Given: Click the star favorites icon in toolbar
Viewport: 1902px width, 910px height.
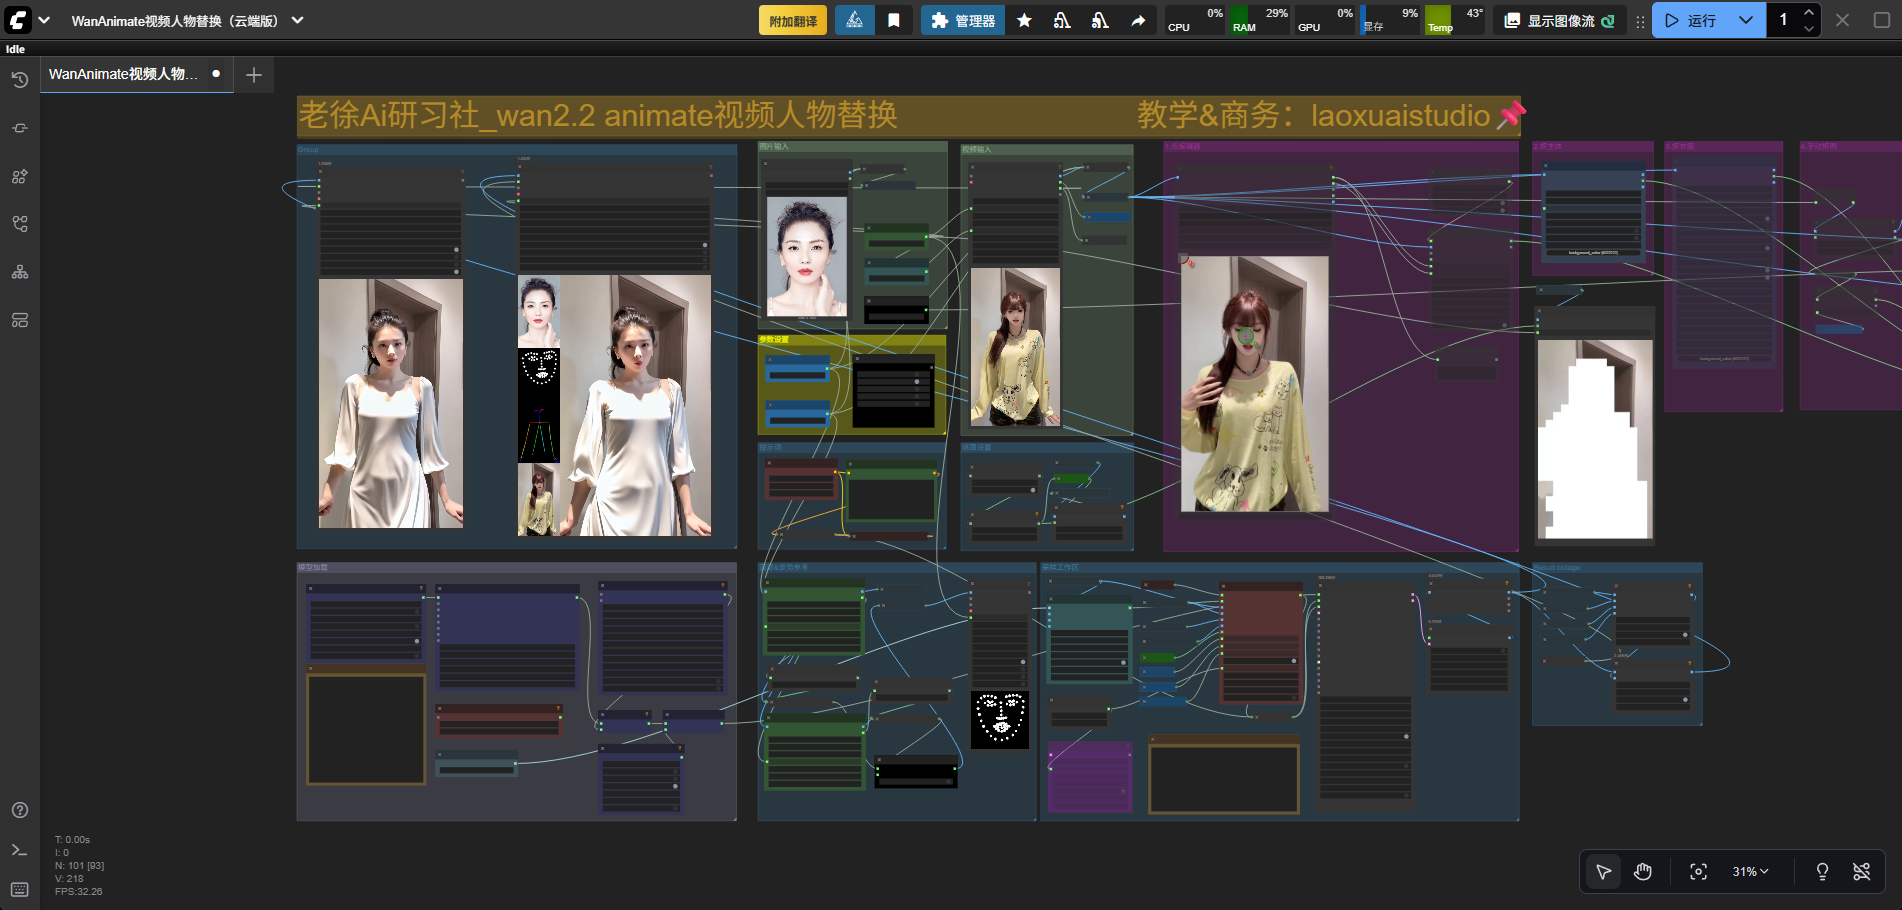Looking at the screenshot, I should click(x=1024, y=20).
